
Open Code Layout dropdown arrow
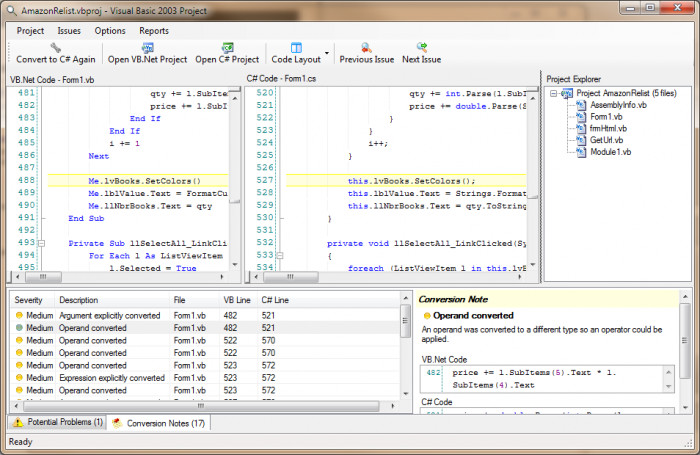click(x=327, y=54)
